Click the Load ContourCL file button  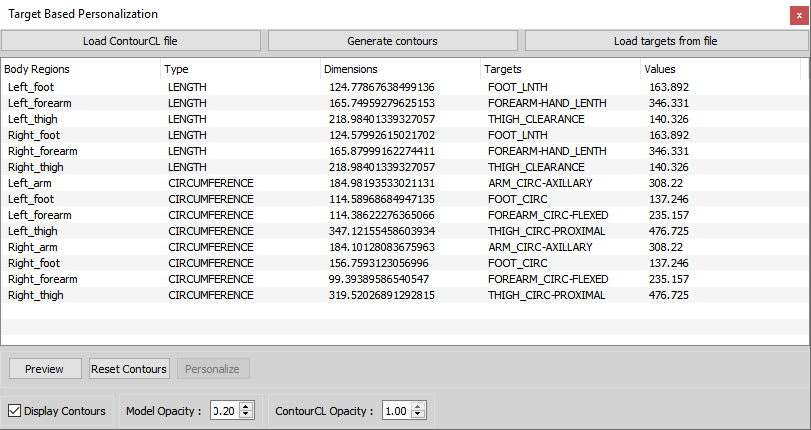pos(130,41)
